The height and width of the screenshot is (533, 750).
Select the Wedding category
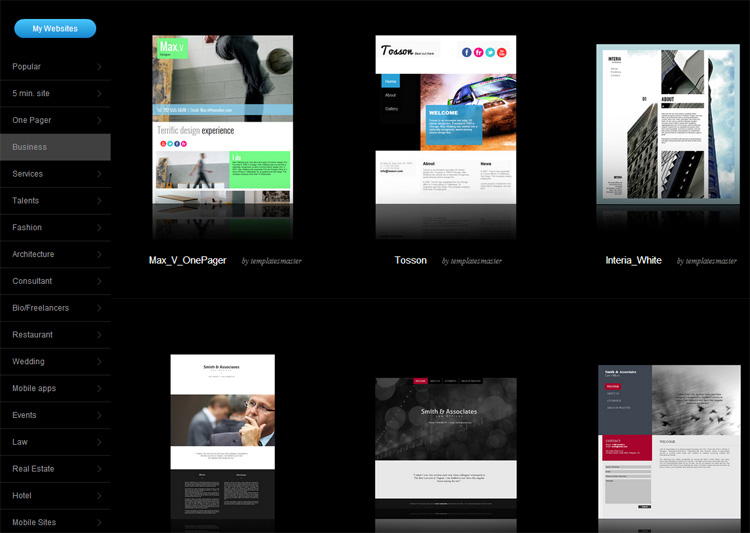28,361
